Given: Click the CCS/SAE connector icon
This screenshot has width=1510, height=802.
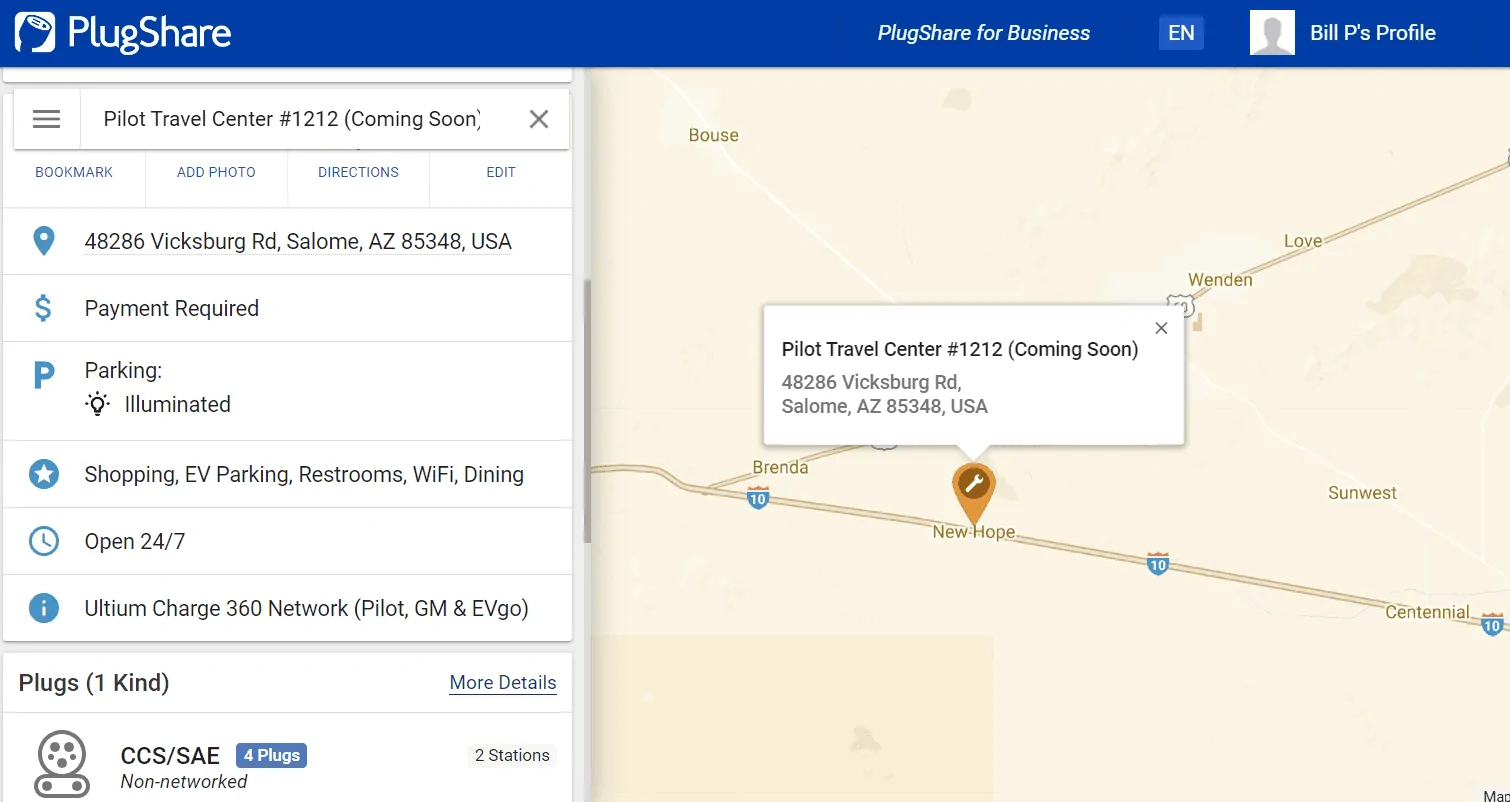Looking at the screenshot, I should coord(62,764).
